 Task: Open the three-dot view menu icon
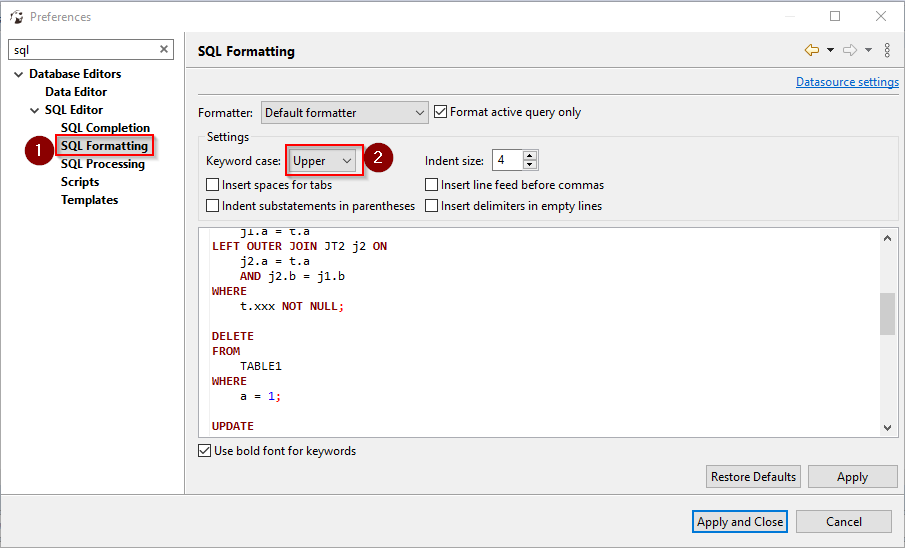coord(887,50)
